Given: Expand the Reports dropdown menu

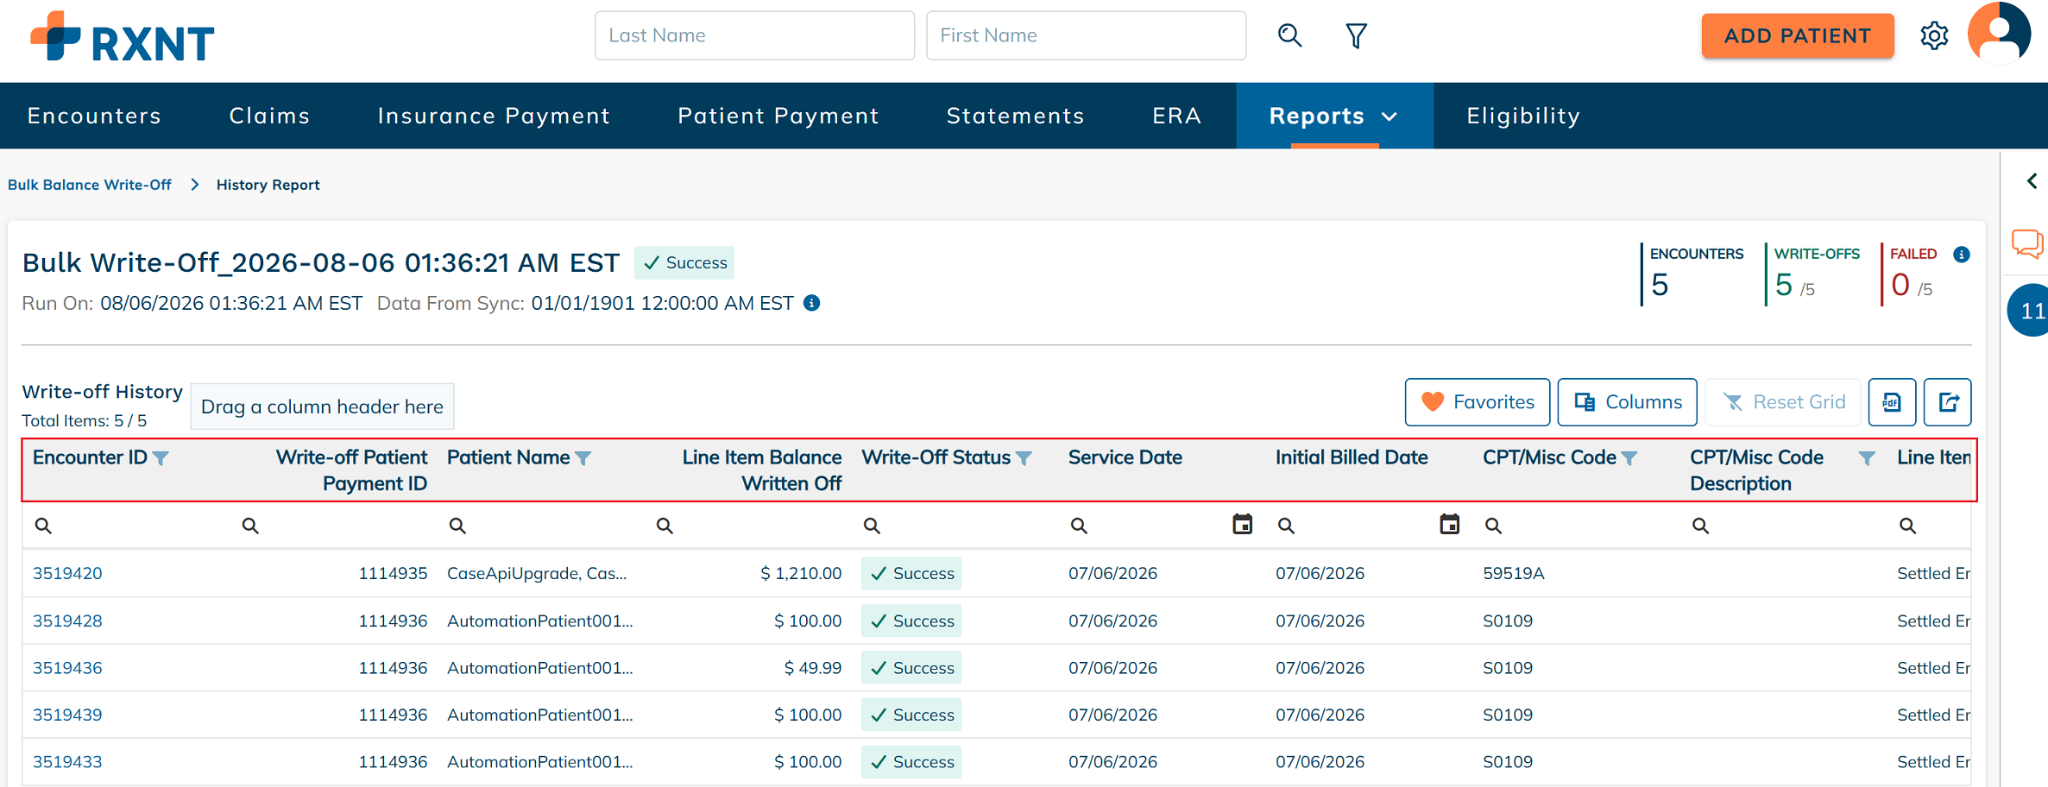Looking at the screenshot, I should (x=1334, y=116).
